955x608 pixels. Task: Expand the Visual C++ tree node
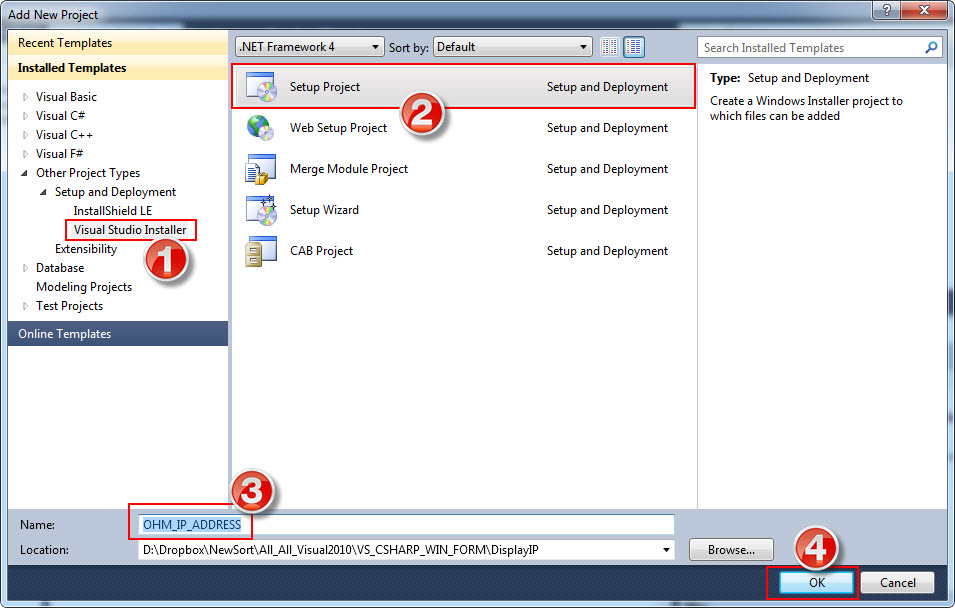click(25, 135)
